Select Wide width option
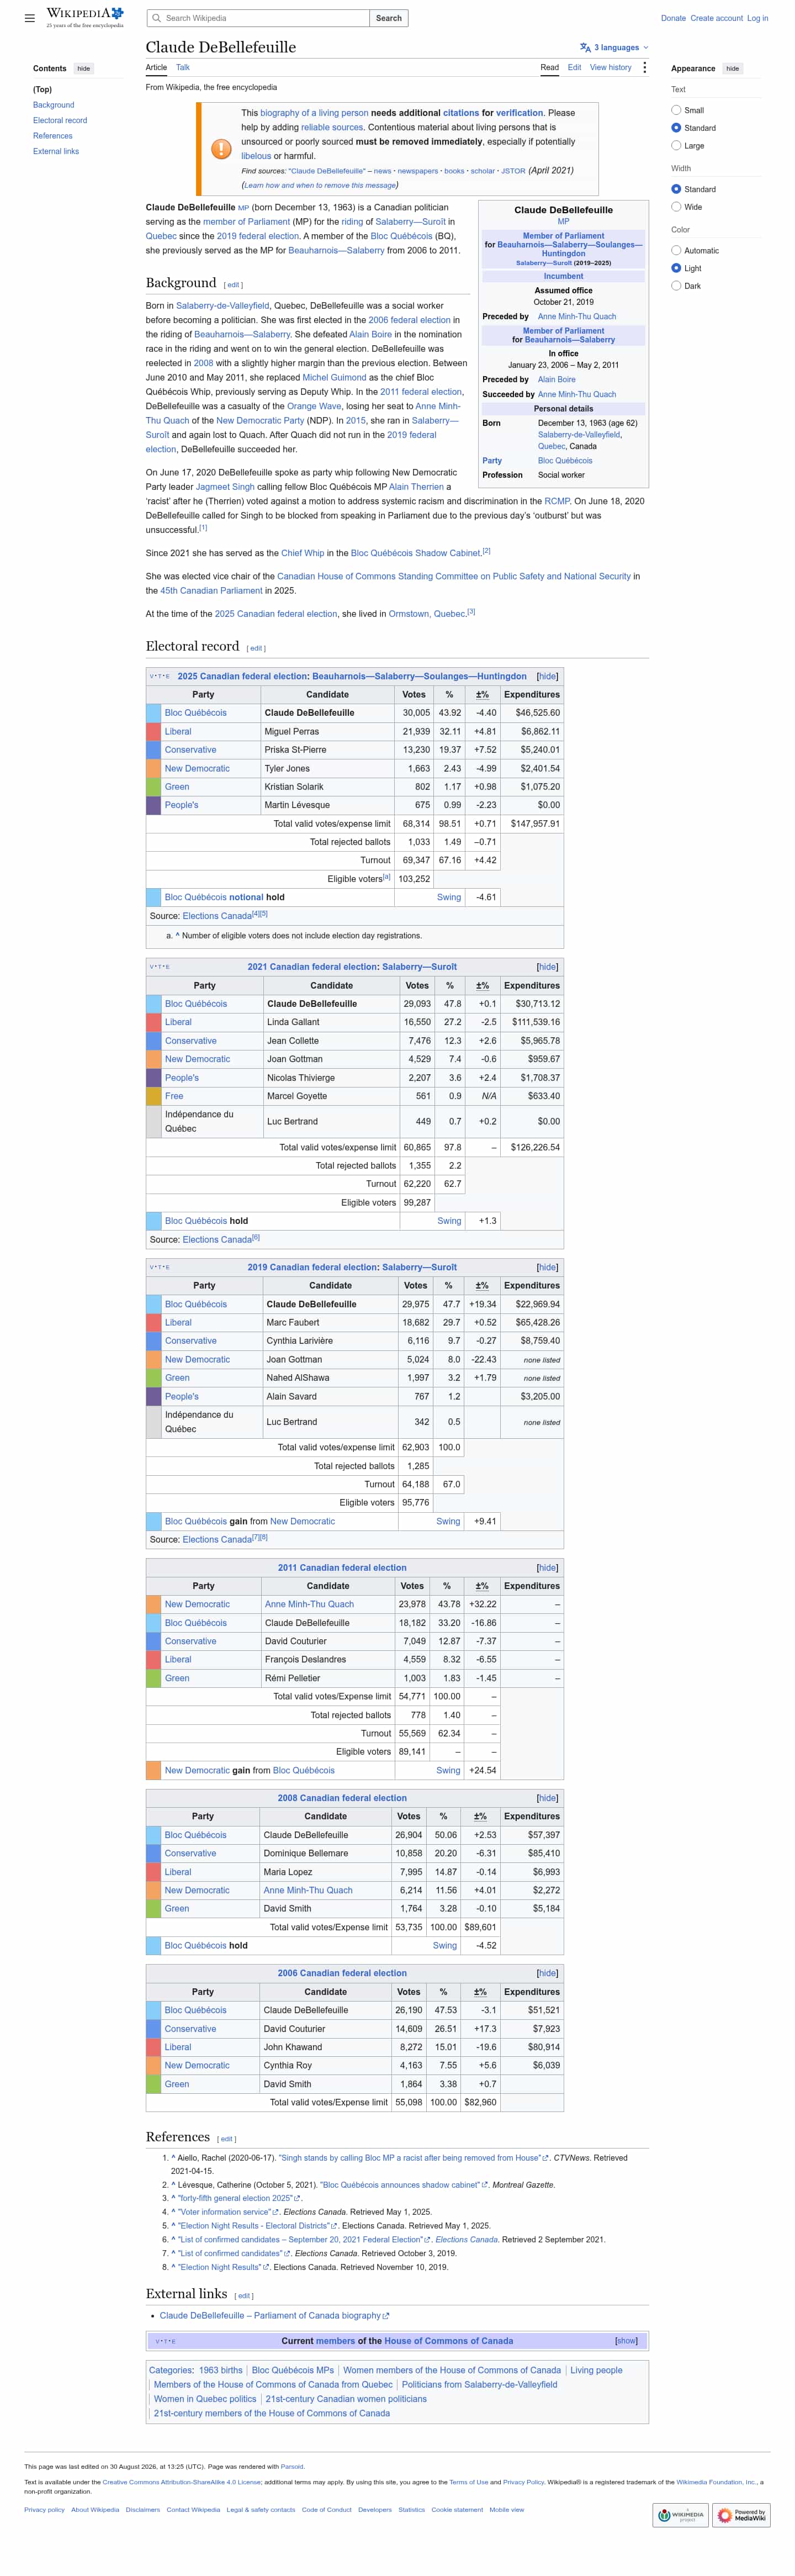Screen dimensions: 795x2576 [676, 207]
